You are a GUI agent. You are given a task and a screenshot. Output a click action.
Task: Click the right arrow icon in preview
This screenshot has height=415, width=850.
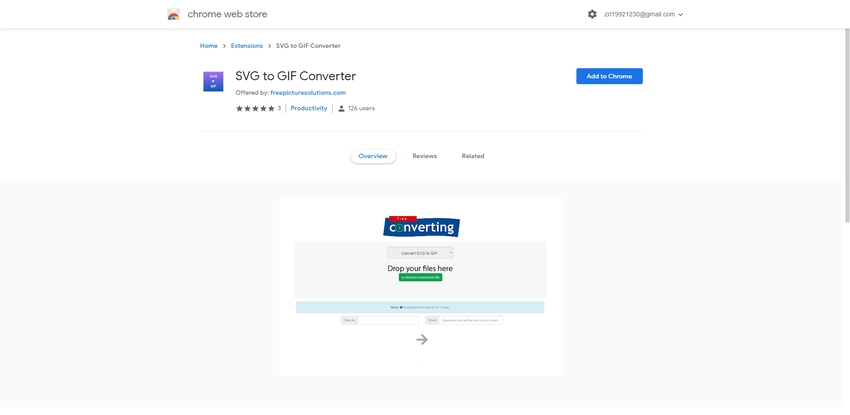(x=422, y=340)
